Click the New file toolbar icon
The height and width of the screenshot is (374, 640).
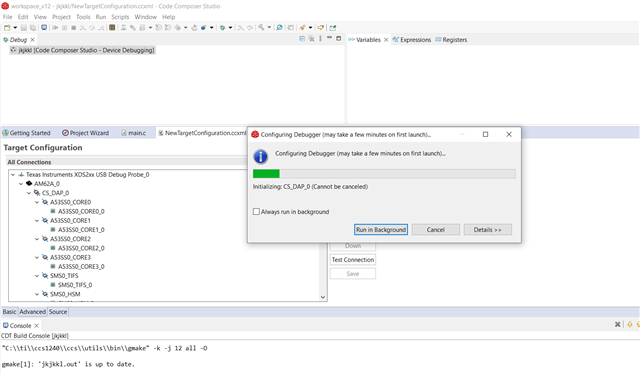(7, 28)
